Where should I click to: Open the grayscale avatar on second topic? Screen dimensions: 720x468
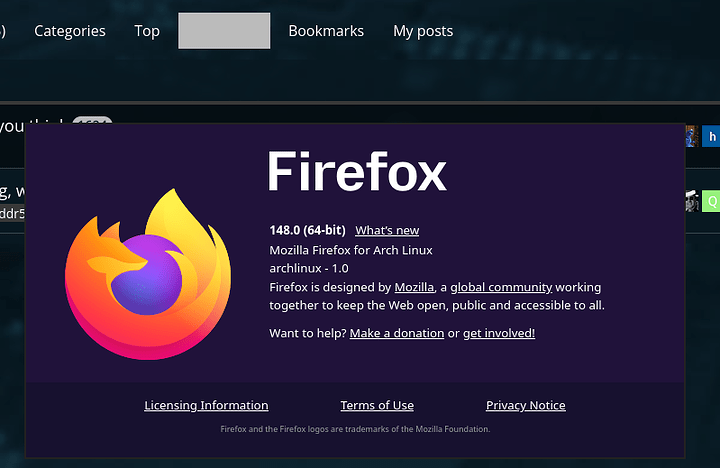point(692,201)
